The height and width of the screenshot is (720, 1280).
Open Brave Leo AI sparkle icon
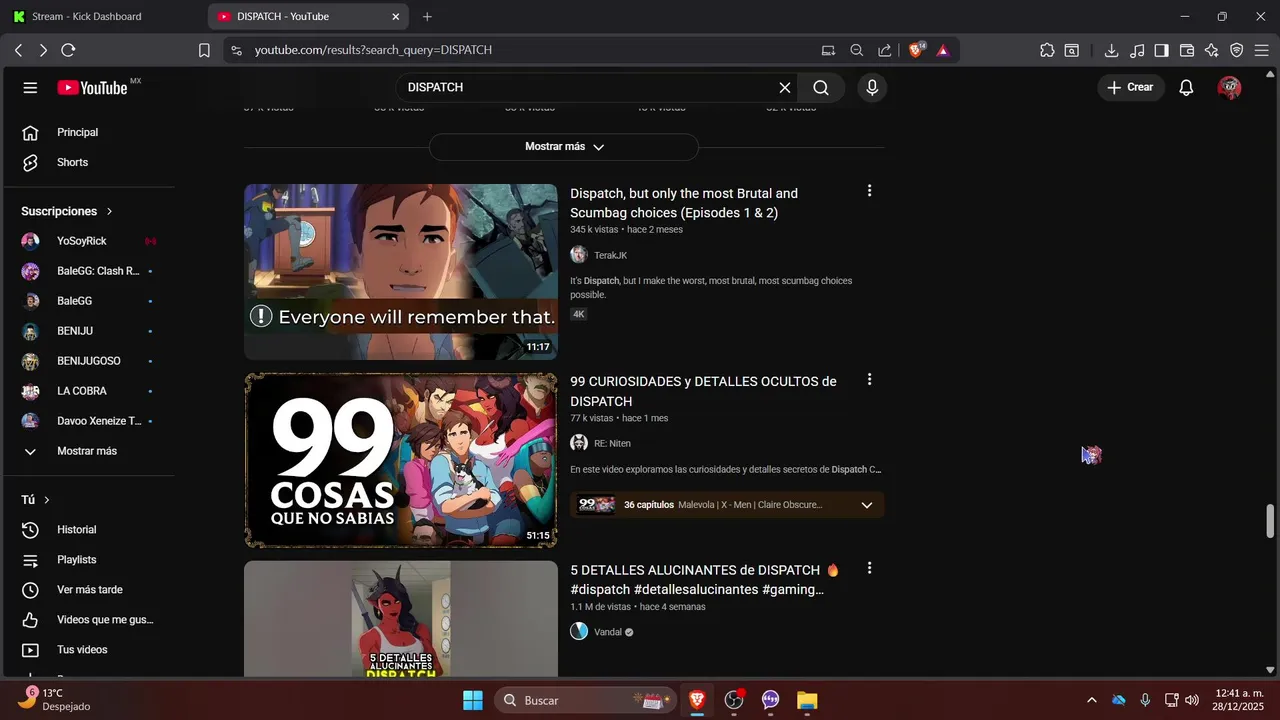[1211, 50]
